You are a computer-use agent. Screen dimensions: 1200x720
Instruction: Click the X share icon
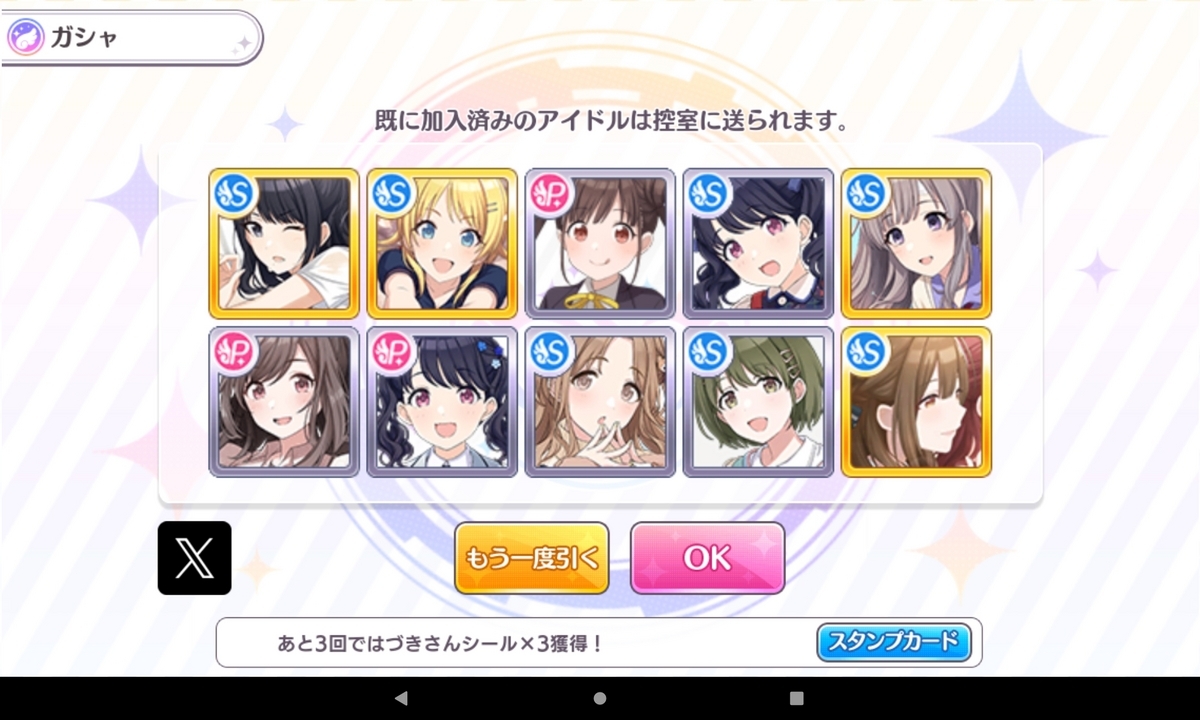point(194,558)
